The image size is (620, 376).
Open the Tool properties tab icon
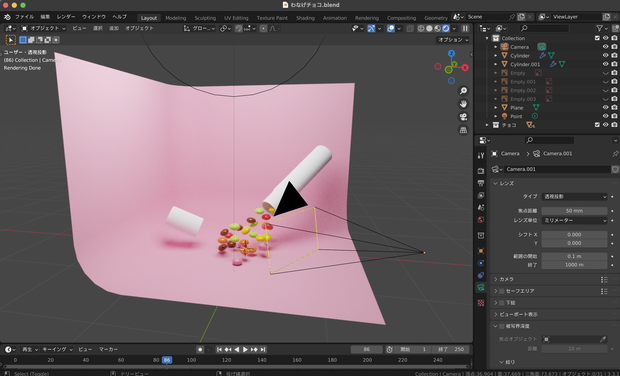point(481,155)
